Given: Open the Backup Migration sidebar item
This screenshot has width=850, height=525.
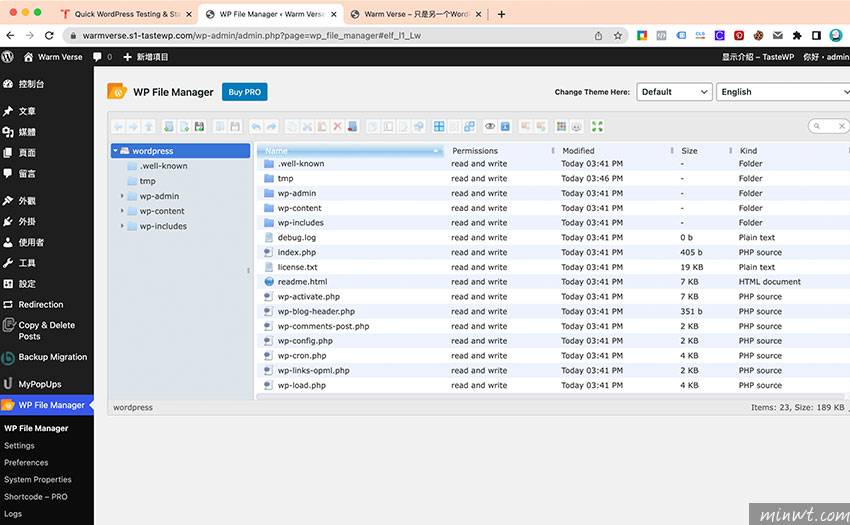Looking at the screenshot, I should click(x=52, y=357).
